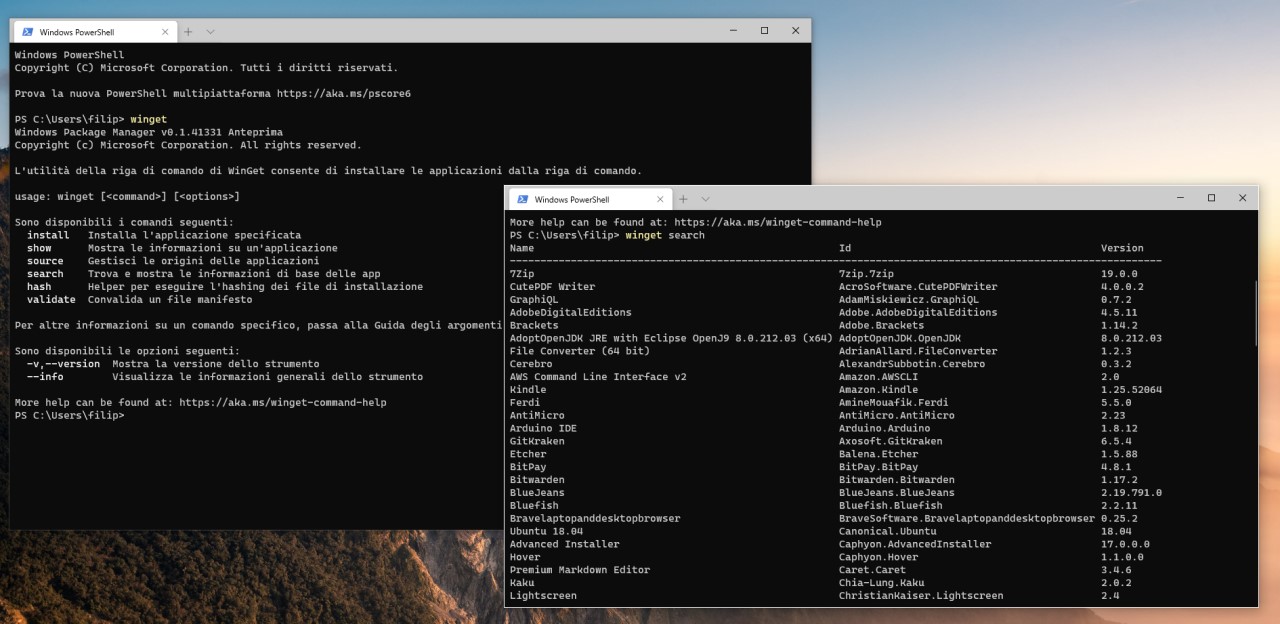Close the back window's Windows PowerShell tab

point(163,32)
